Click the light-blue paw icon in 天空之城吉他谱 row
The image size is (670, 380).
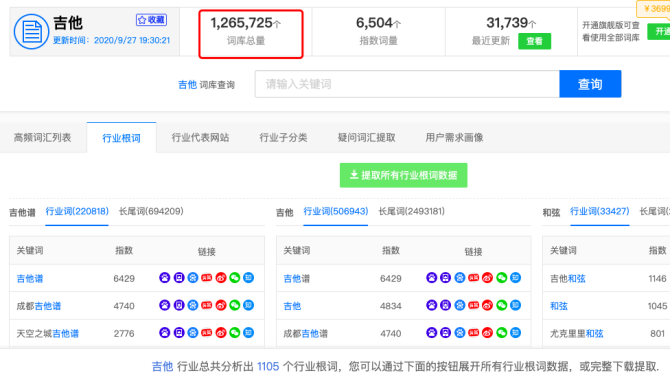193,333
